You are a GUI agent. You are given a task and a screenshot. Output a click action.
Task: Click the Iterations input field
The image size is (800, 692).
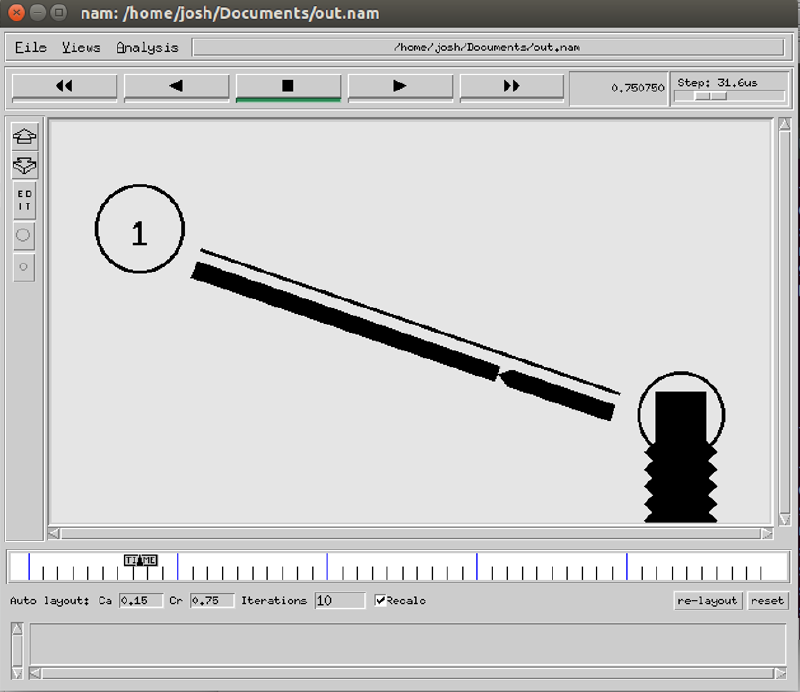click(340, 601)
